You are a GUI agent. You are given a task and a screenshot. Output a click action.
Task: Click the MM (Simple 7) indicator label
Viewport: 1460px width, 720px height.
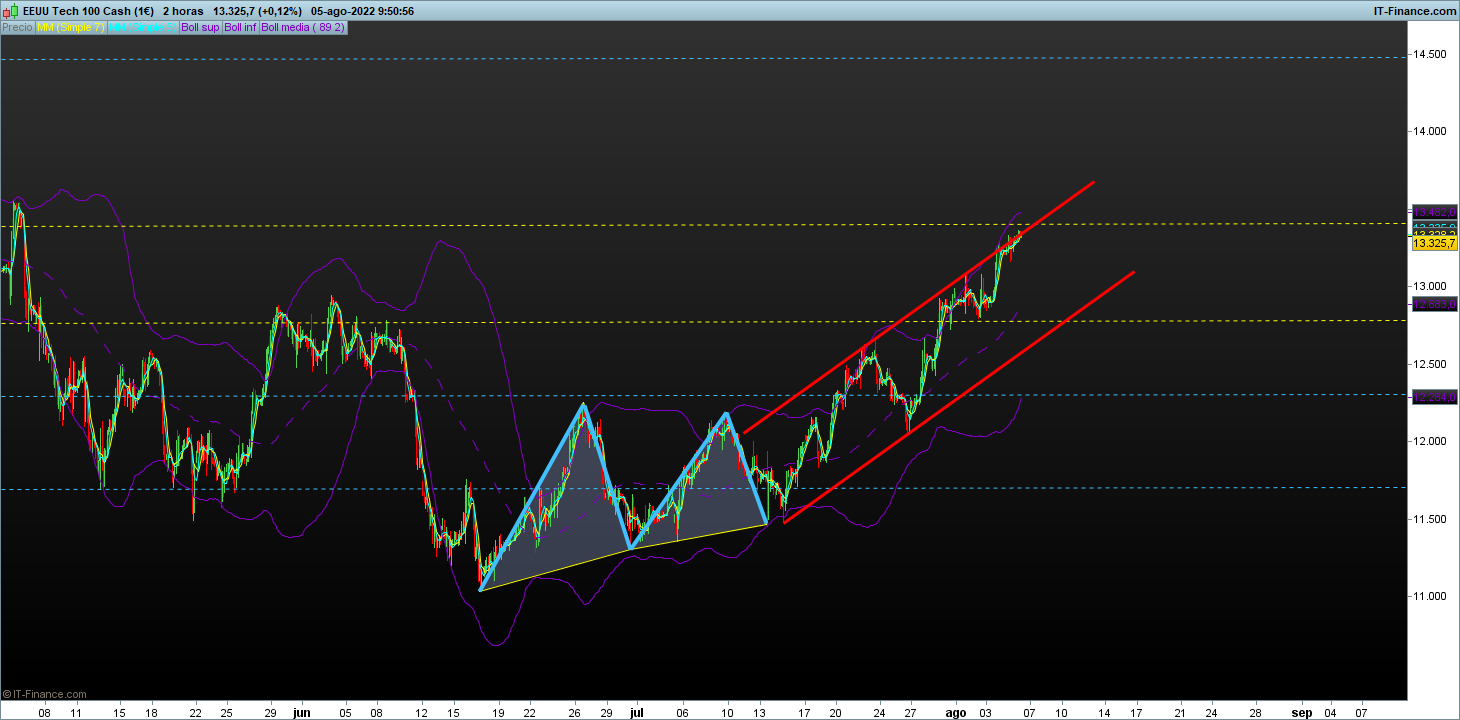tap(70, 27)
